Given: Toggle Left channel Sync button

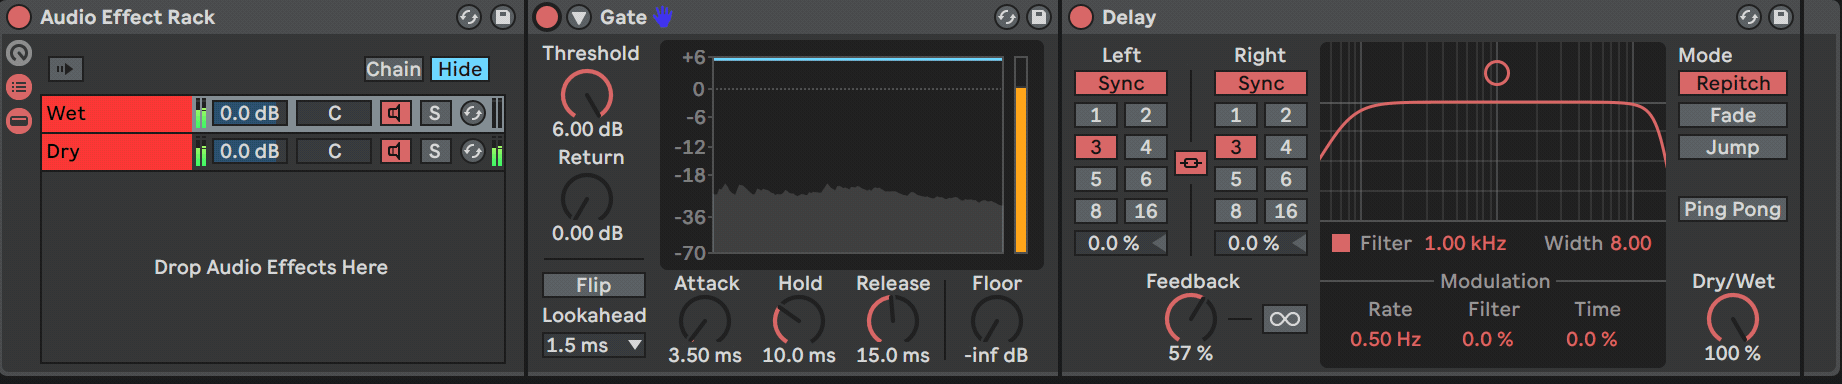Looking at the screenshot, I should point(1121,83).
